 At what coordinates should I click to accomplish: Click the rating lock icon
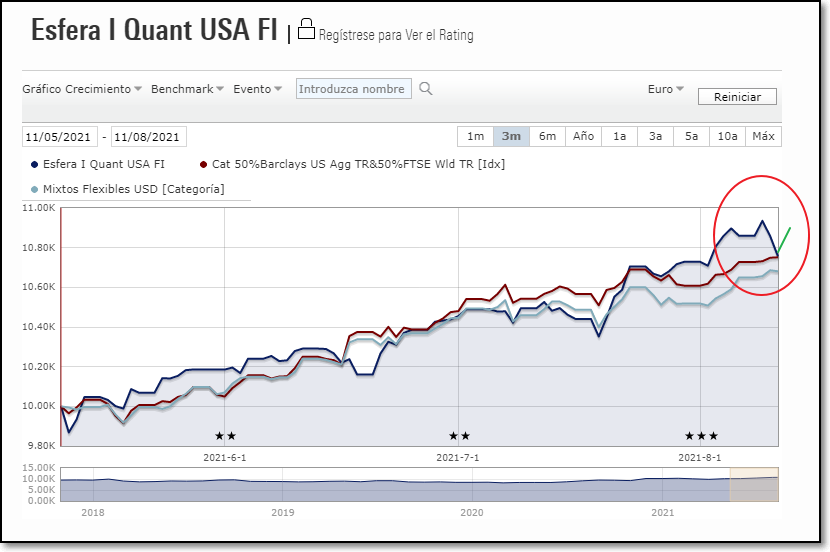pyautogui.click(x=306, y=29)
